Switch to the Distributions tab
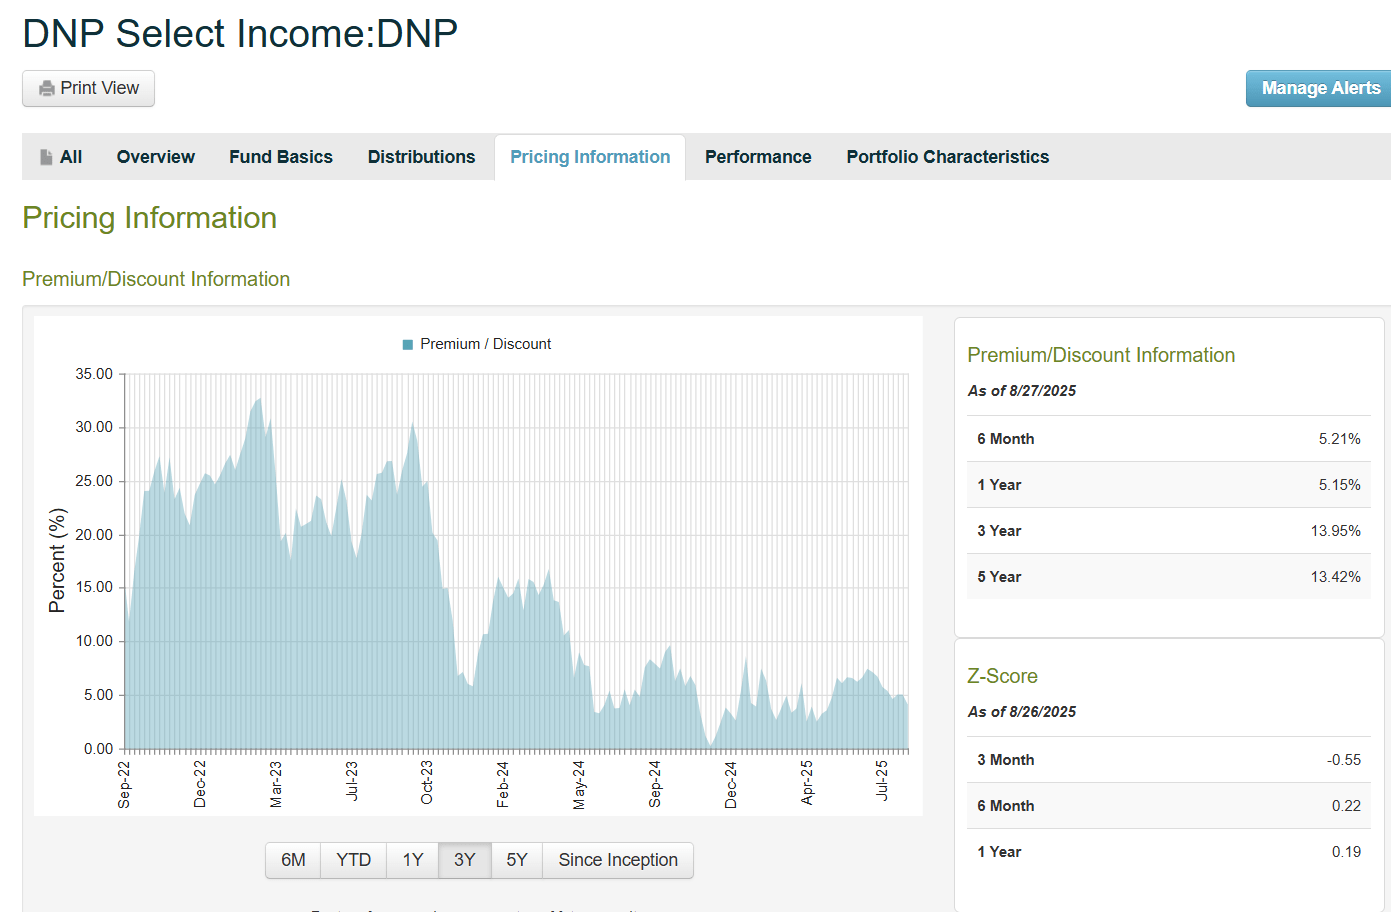 (421, 156)
